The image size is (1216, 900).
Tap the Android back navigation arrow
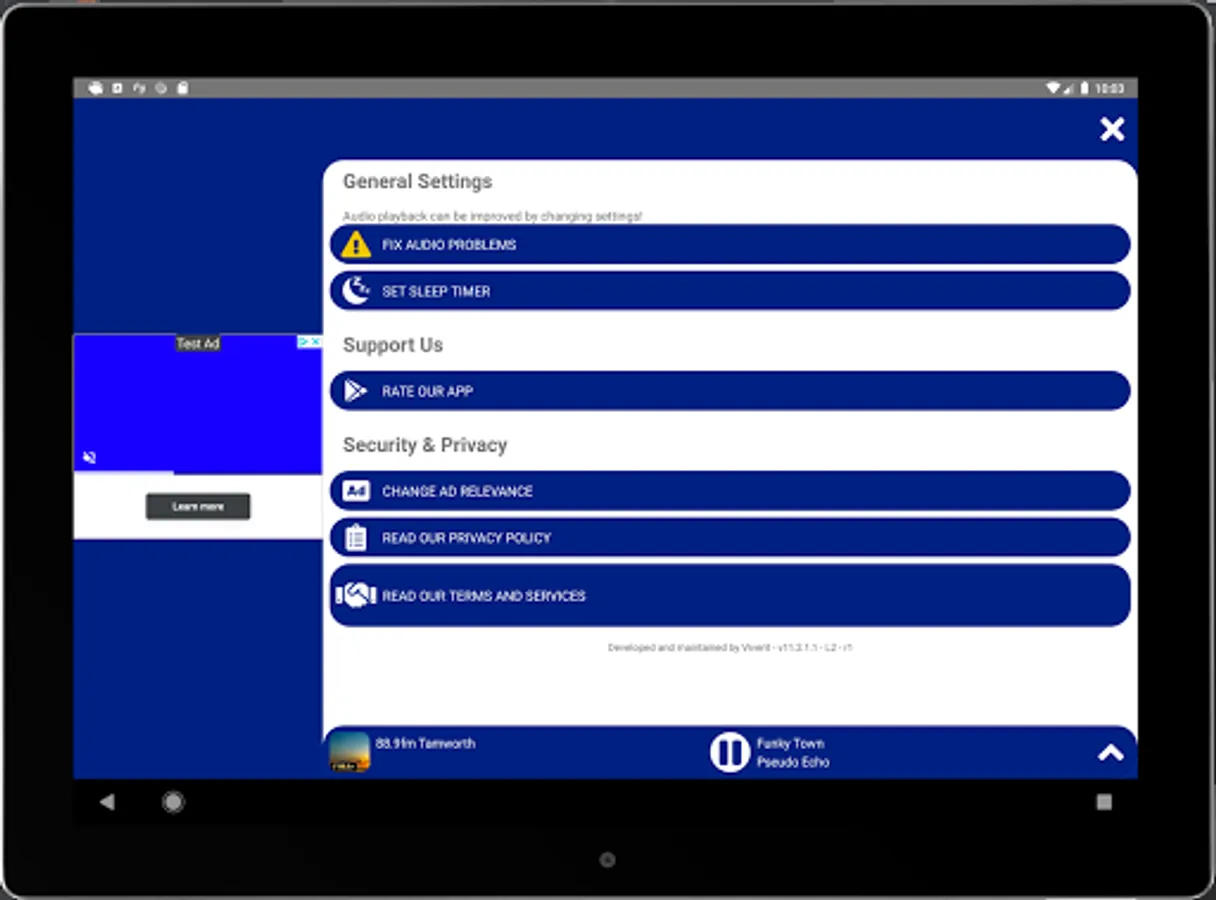107,802
